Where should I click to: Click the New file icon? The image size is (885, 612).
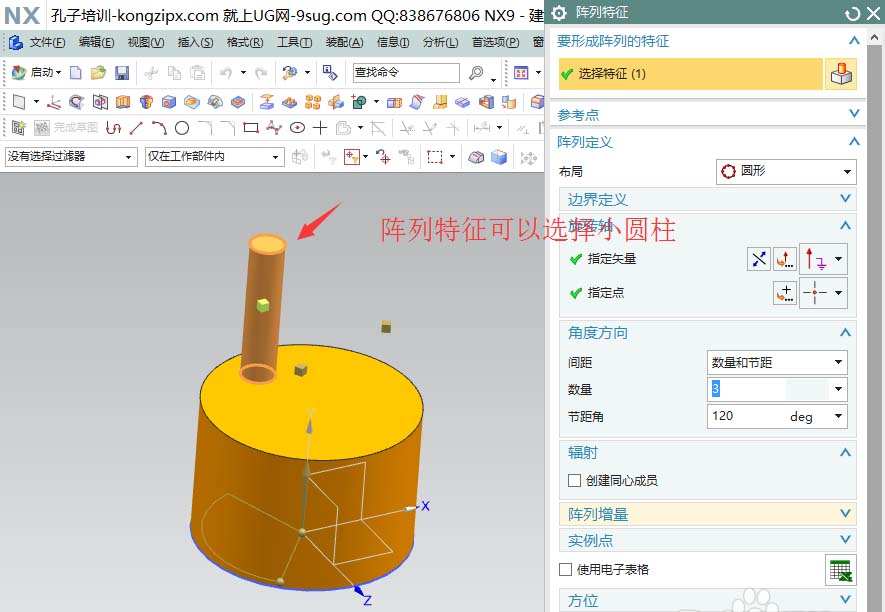[x=76, y=72]
